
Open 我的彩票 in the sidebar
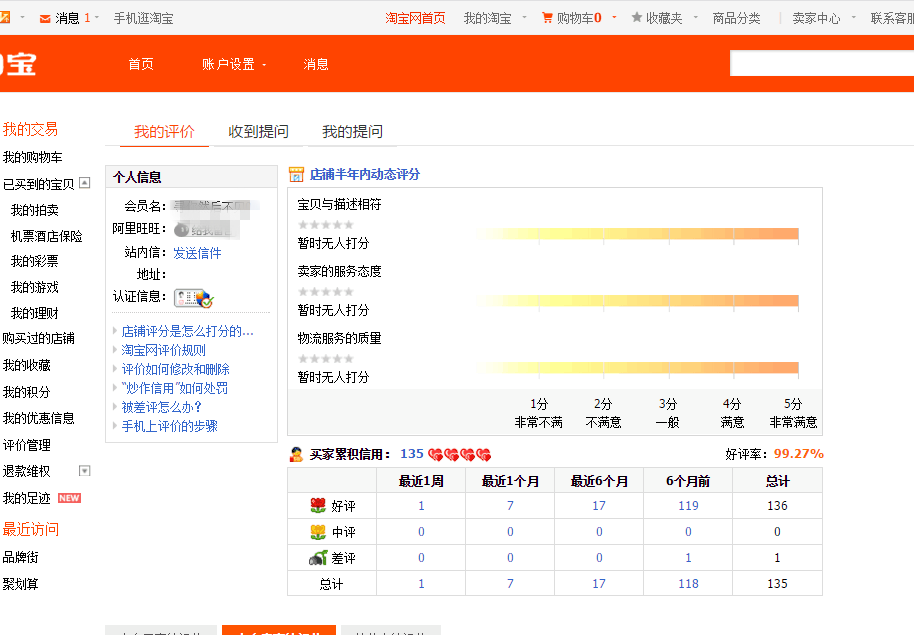coord(34,261)
